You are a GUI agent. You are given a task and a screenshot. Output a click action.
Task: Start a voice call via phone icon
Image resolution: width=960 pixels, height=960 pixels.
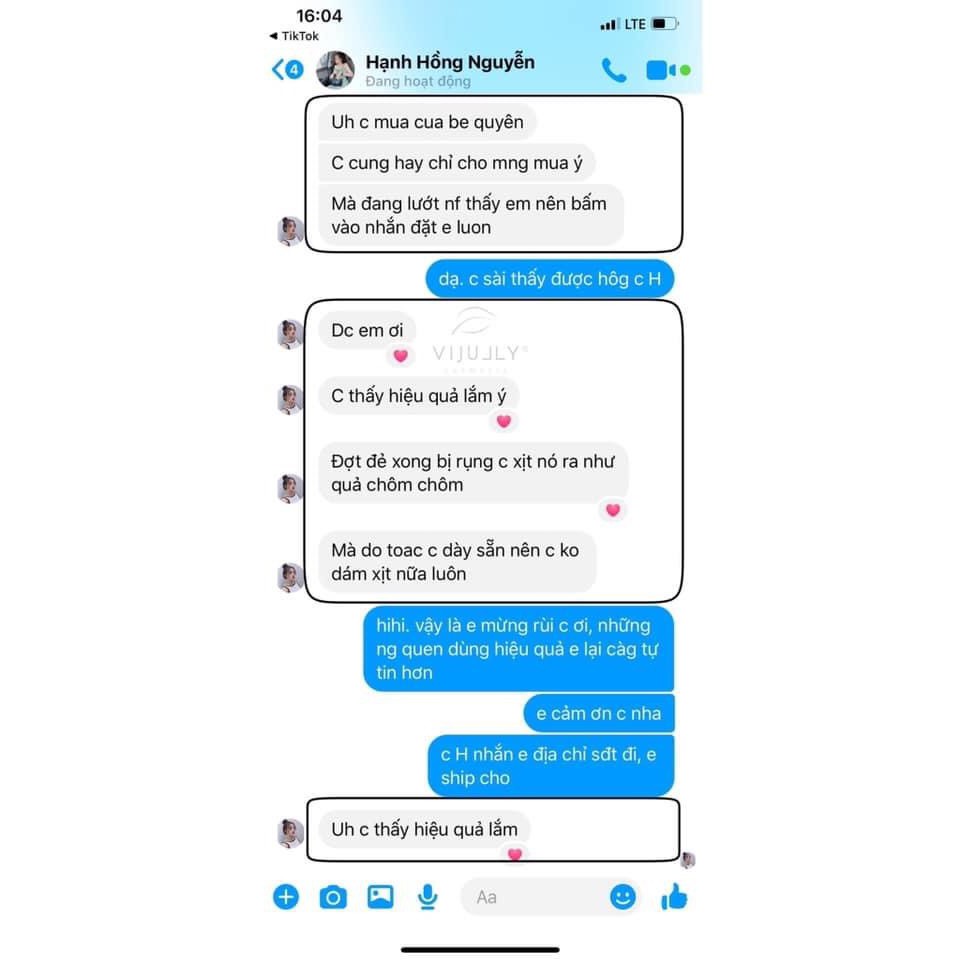click(613, 70)
